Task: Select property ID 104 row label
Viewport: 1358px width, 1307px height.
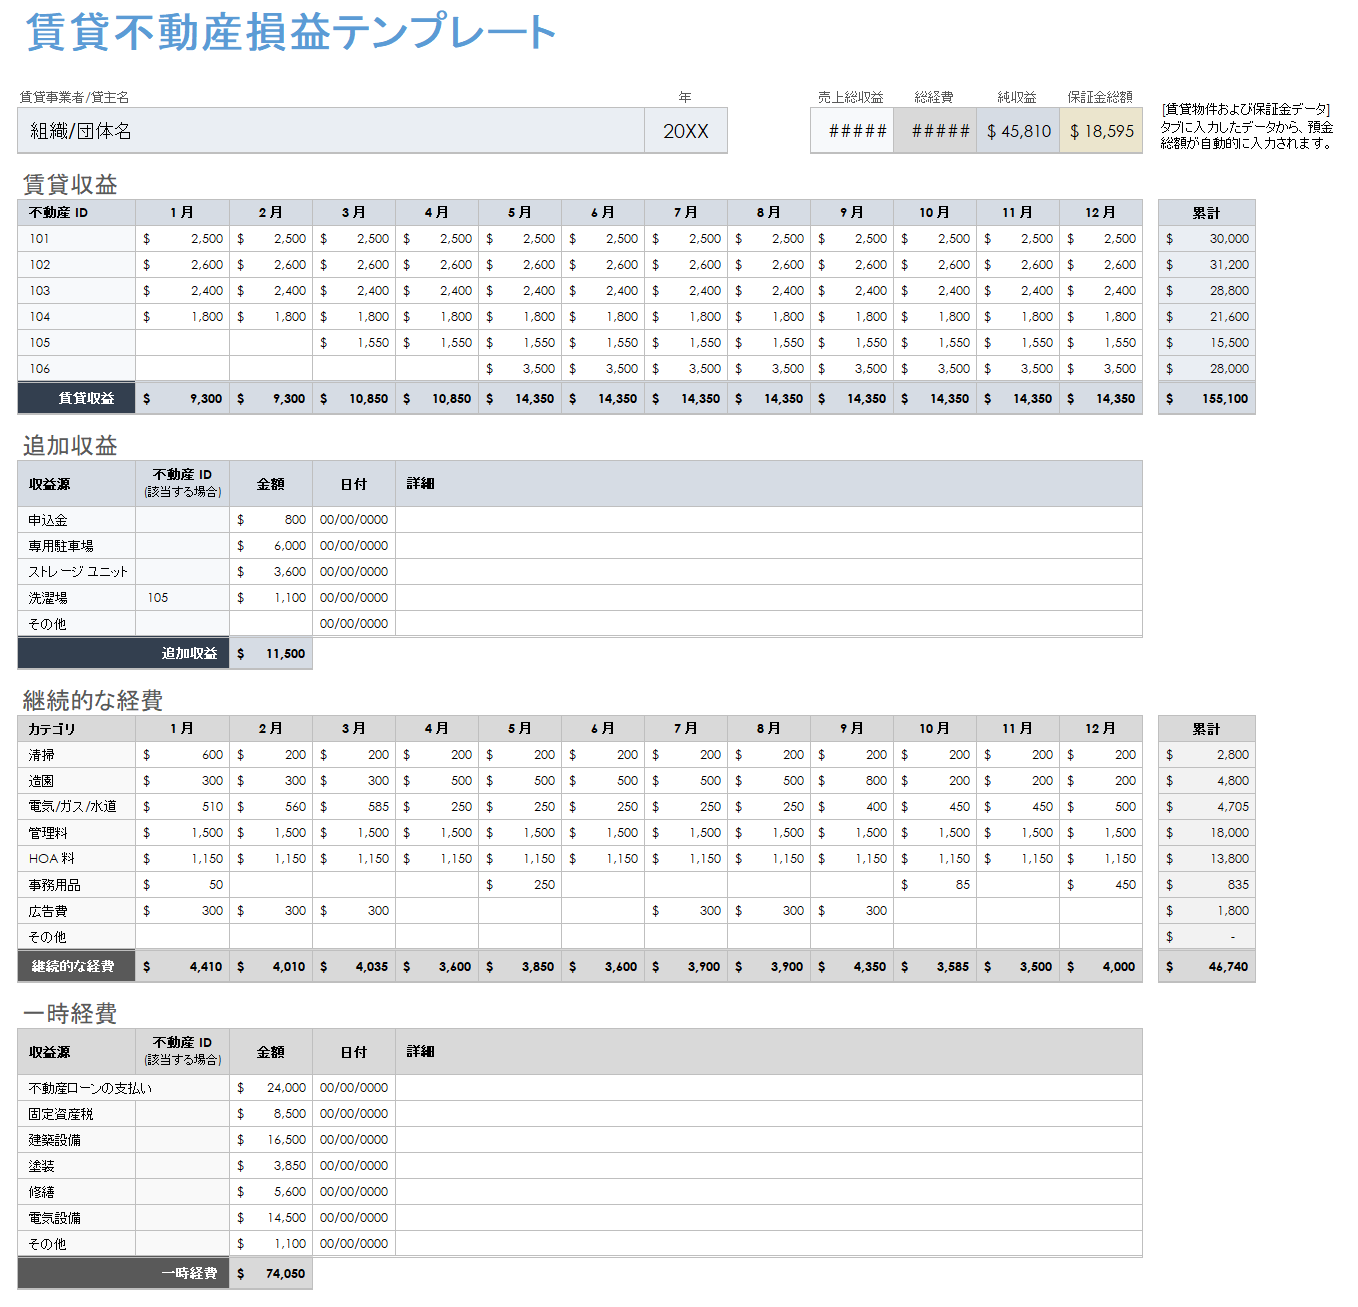Action: pyautogui.click(x=77, y=317)
